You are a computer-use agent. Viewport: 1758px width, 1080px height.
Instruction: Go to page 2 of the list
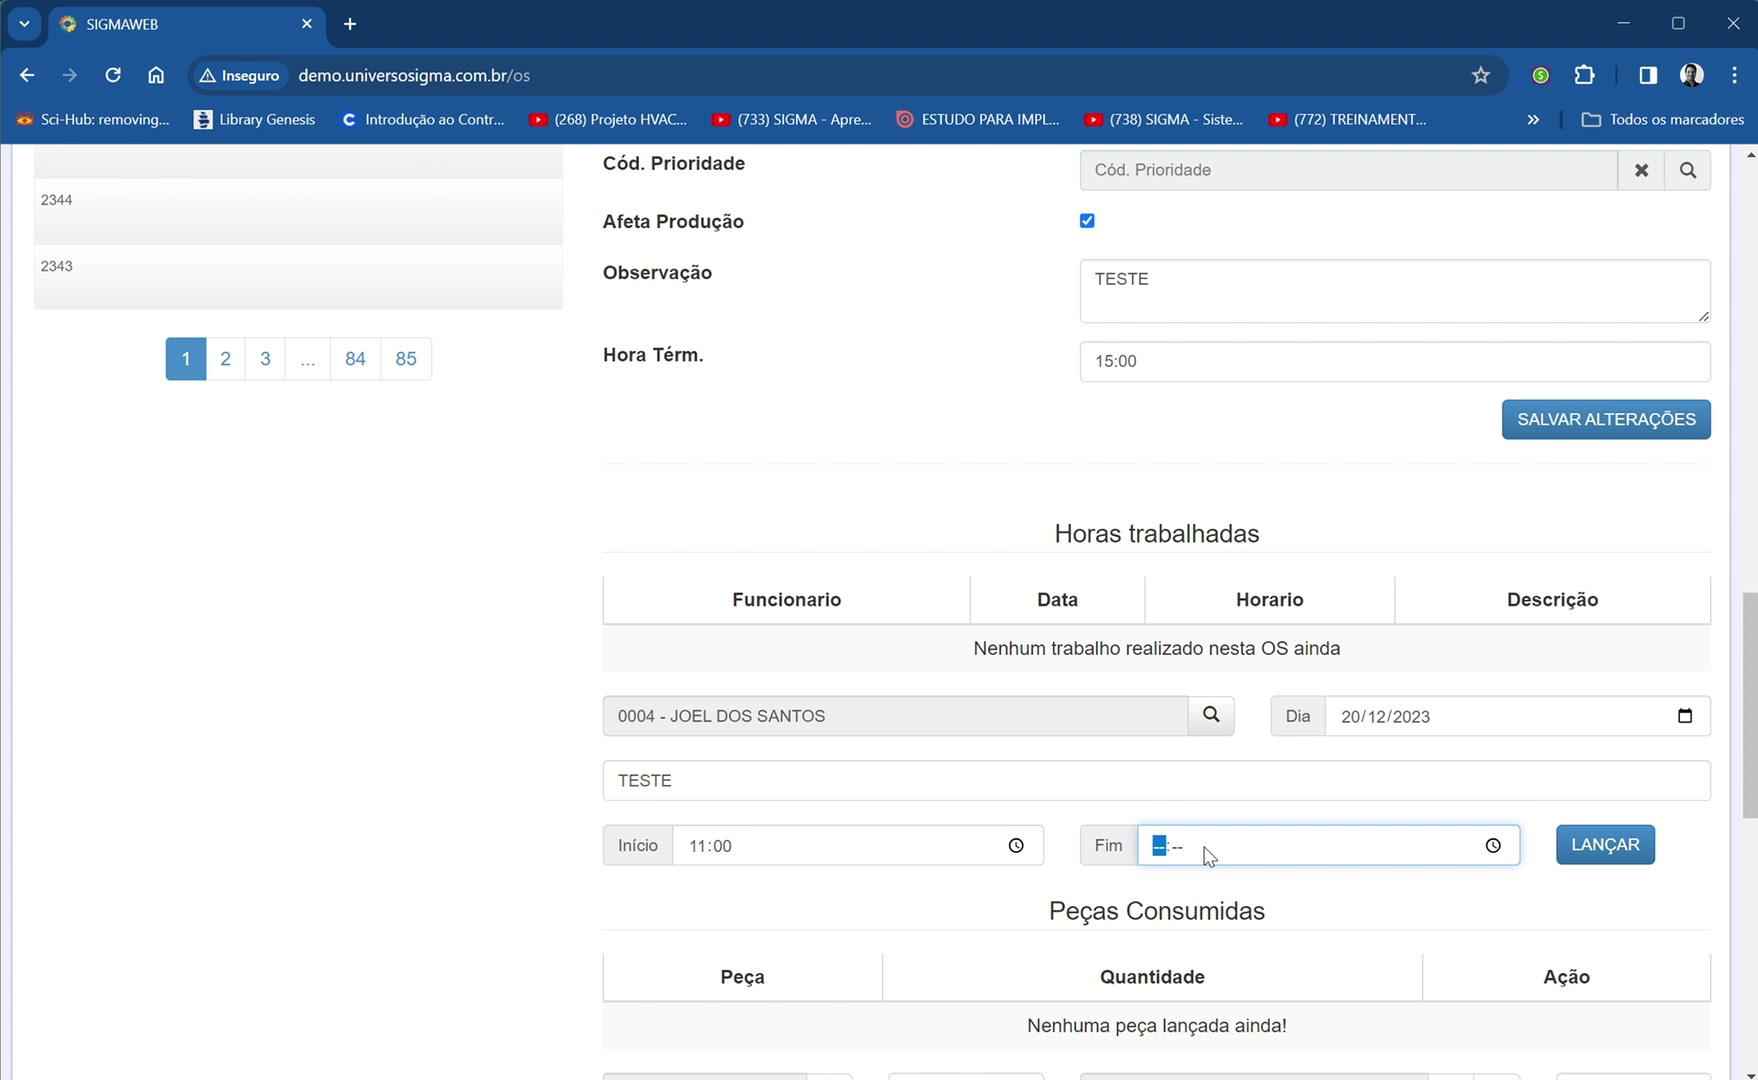[x=226, y=359]
